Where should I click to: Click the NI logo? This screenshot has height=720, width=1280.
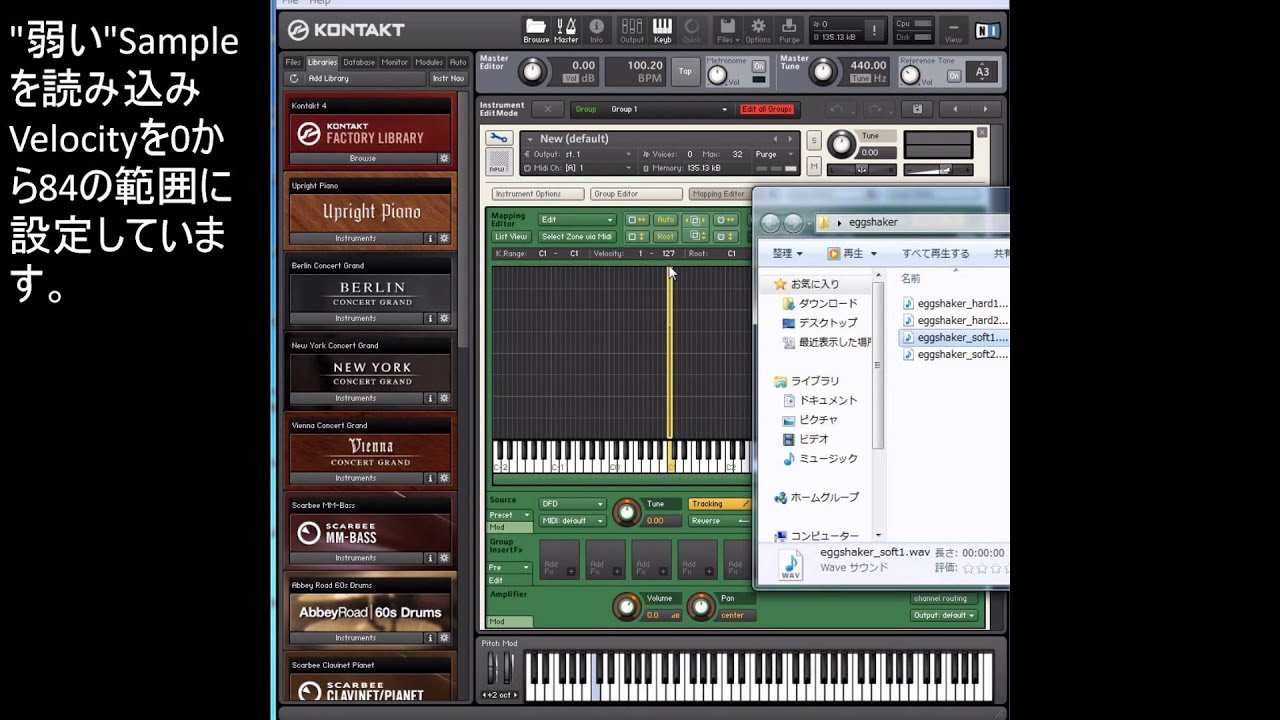coord(987,30)
